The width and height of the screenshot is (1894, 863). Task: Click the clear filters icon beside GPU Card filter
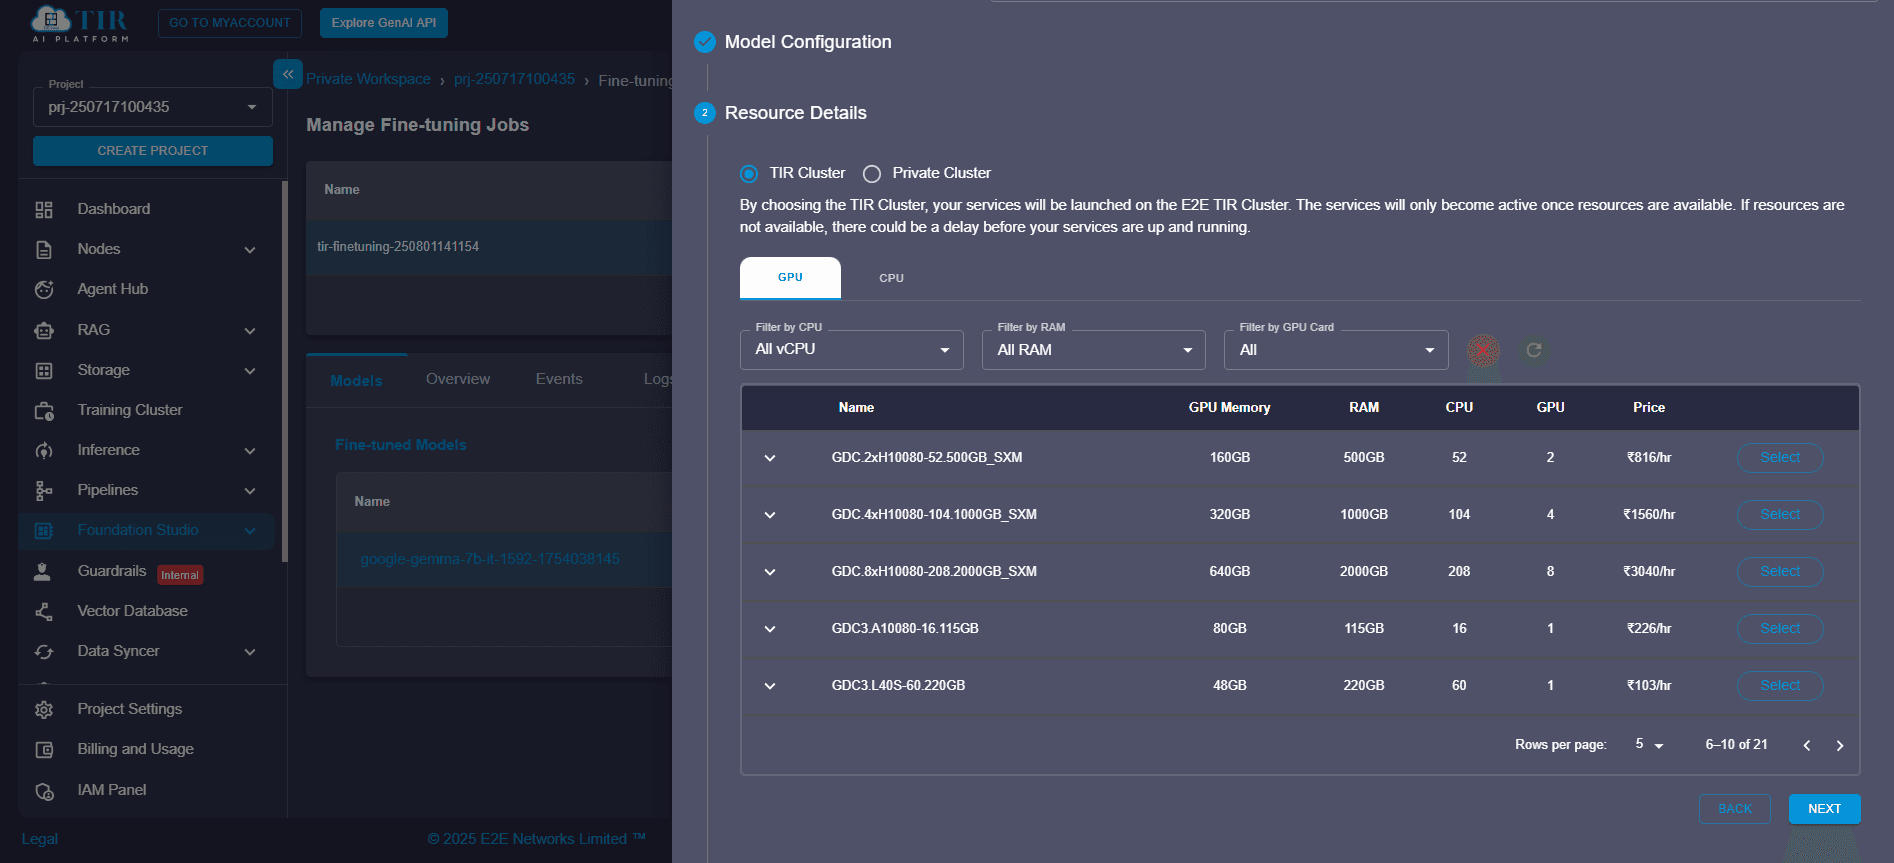1483,350
